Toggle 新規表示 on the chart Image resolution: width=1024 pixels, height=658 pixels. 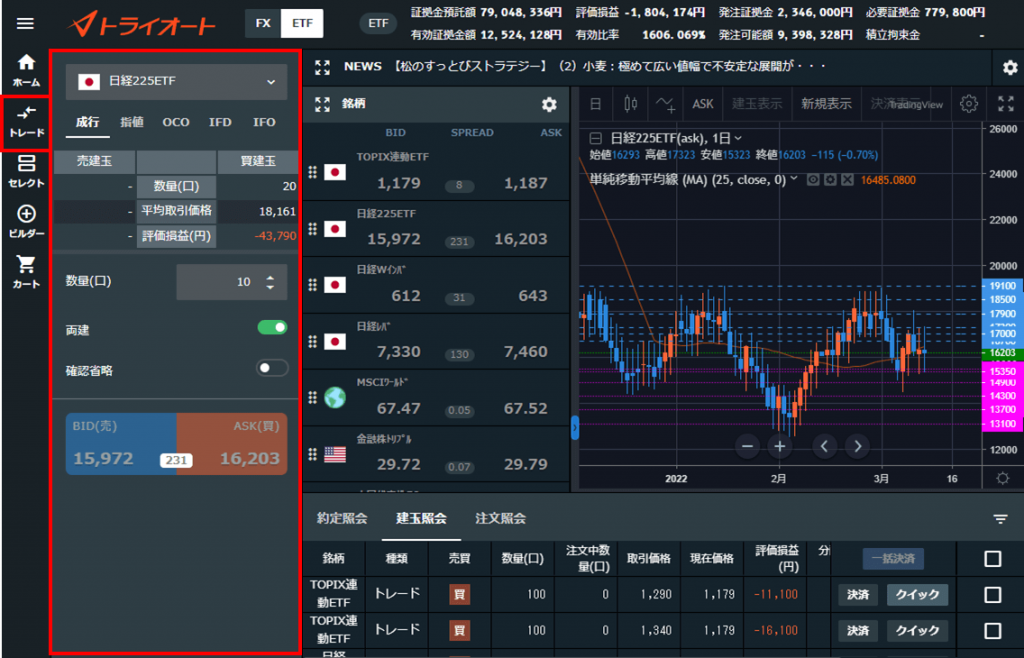[x=826, y=104]
